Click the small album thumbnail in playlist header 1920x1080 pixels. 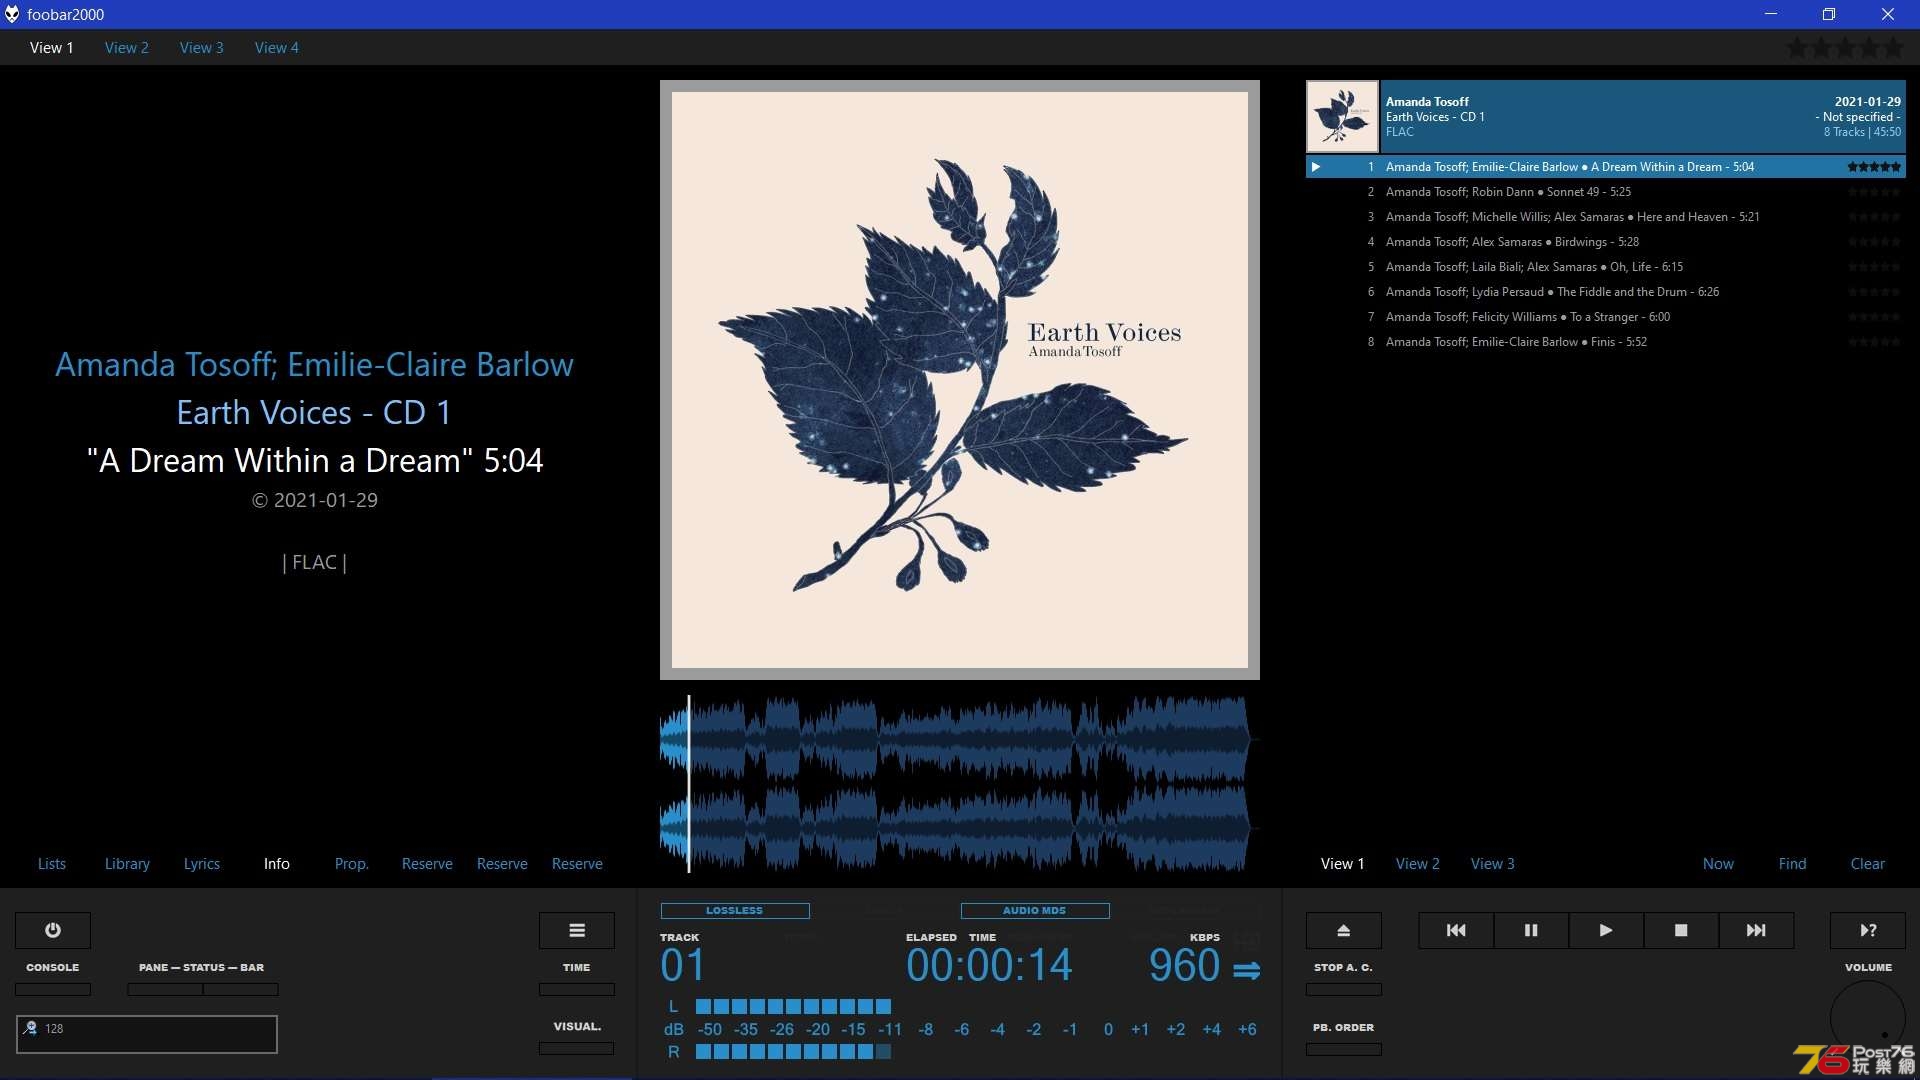1342,116
